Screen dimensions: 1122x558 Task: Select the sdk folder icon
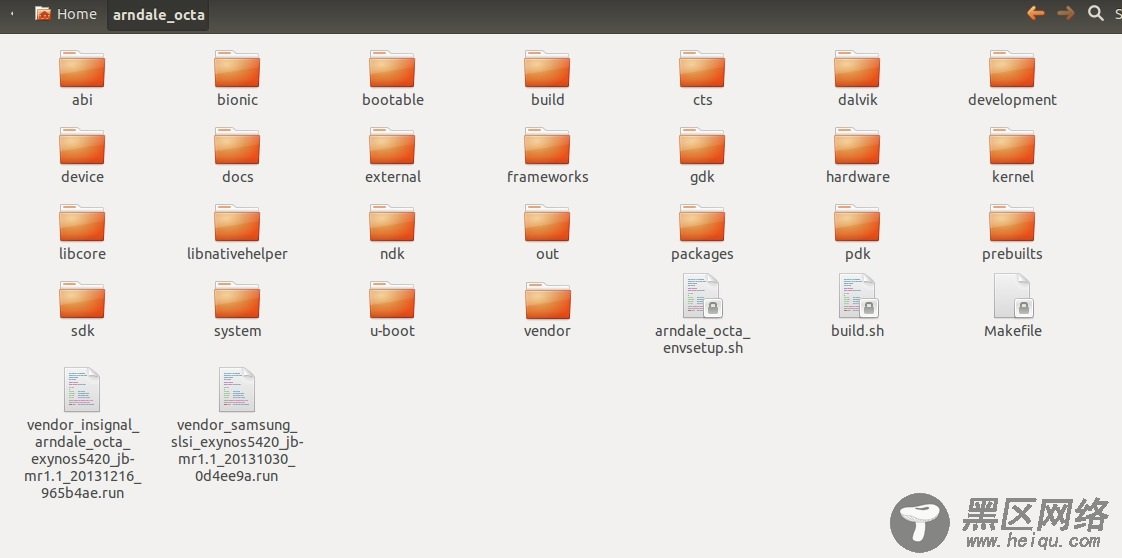coord(82,300)
